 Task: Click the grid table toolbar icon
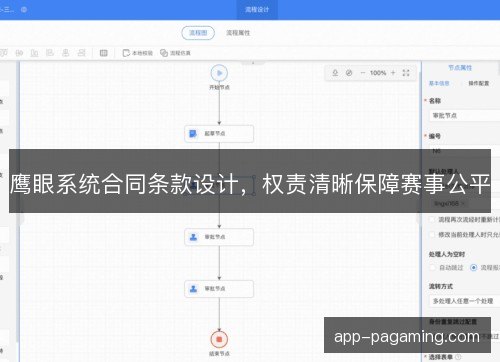(x=104, y=53)
